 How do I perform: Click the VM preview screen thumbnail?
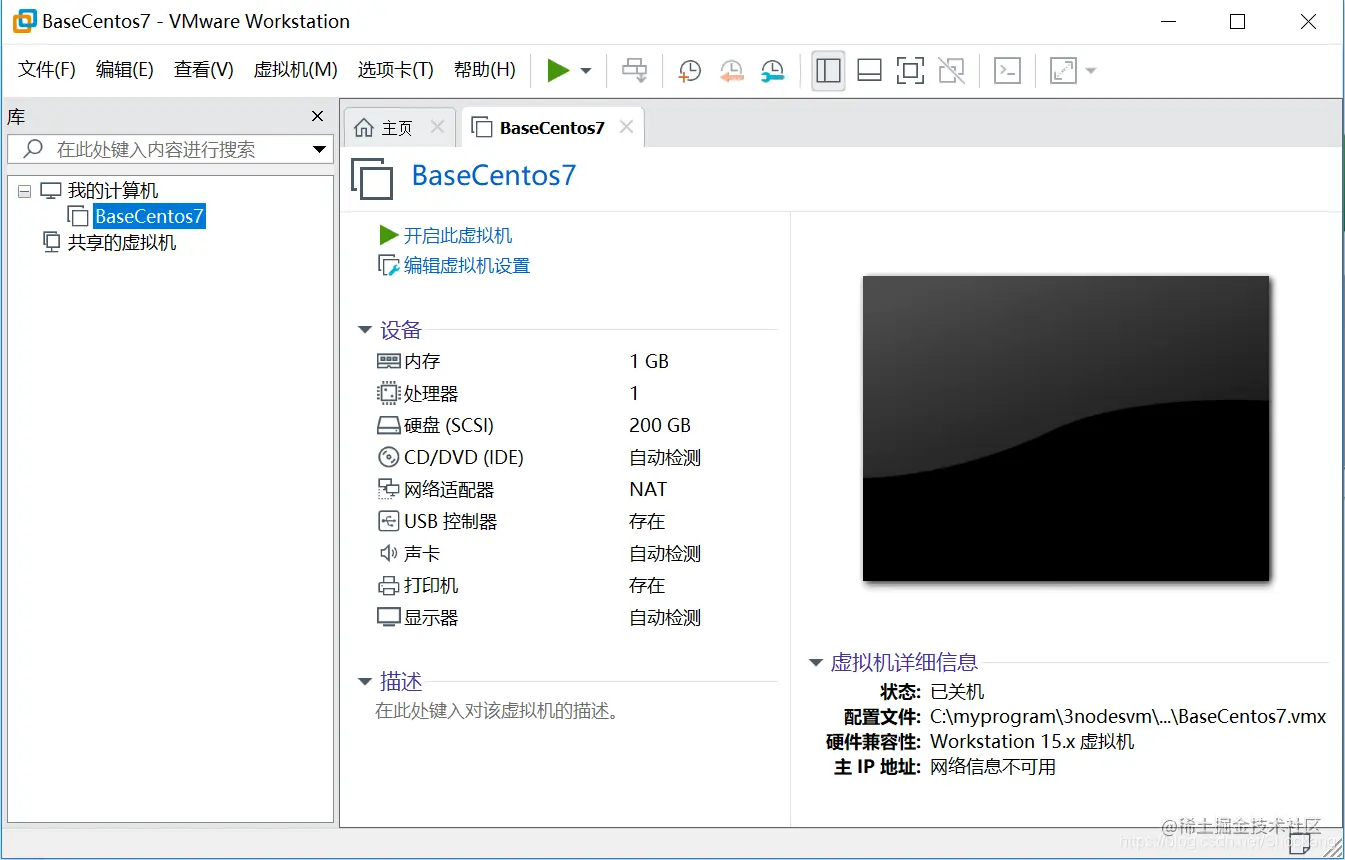tap(1066, 428)
